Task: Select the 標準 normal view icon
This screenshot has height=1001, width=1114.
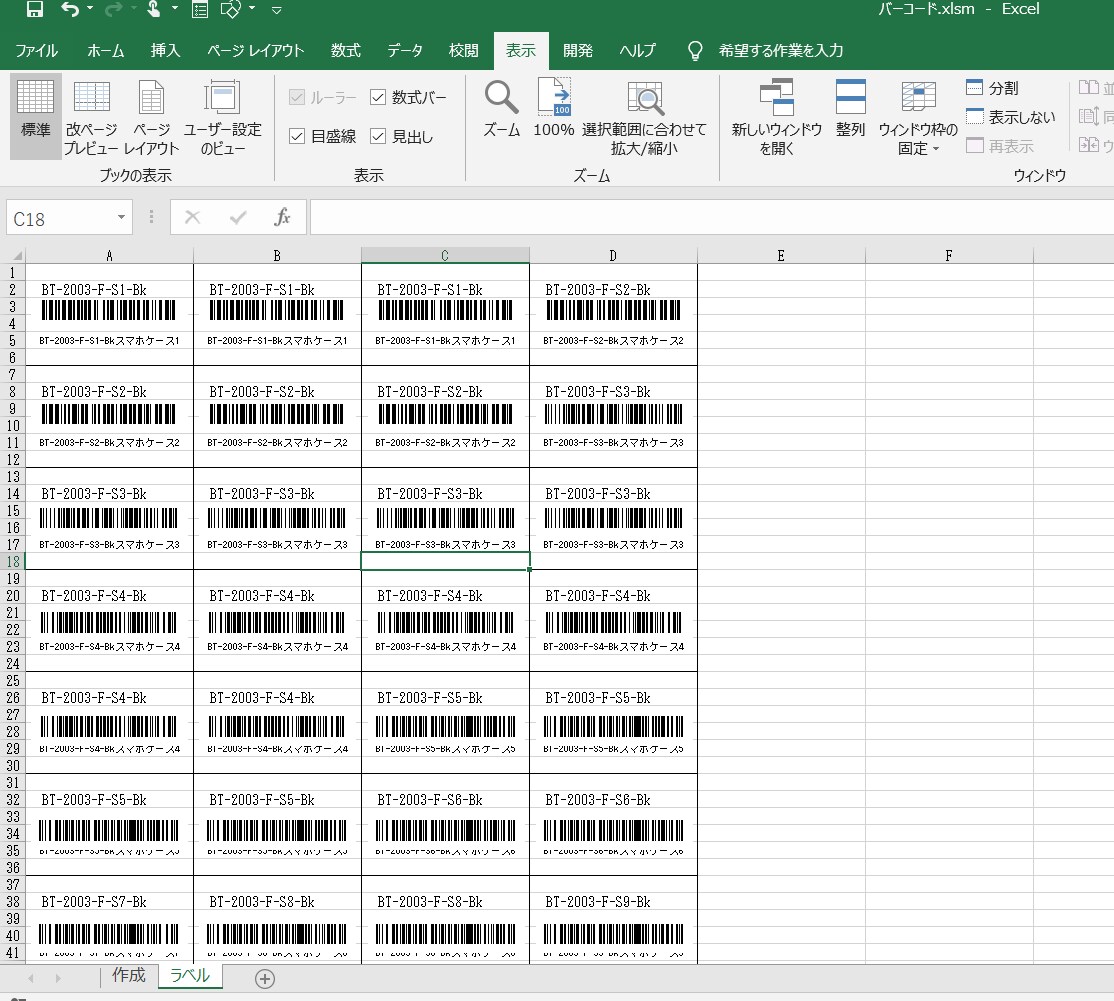Action: pyautogui.click(x=36, y=117)
